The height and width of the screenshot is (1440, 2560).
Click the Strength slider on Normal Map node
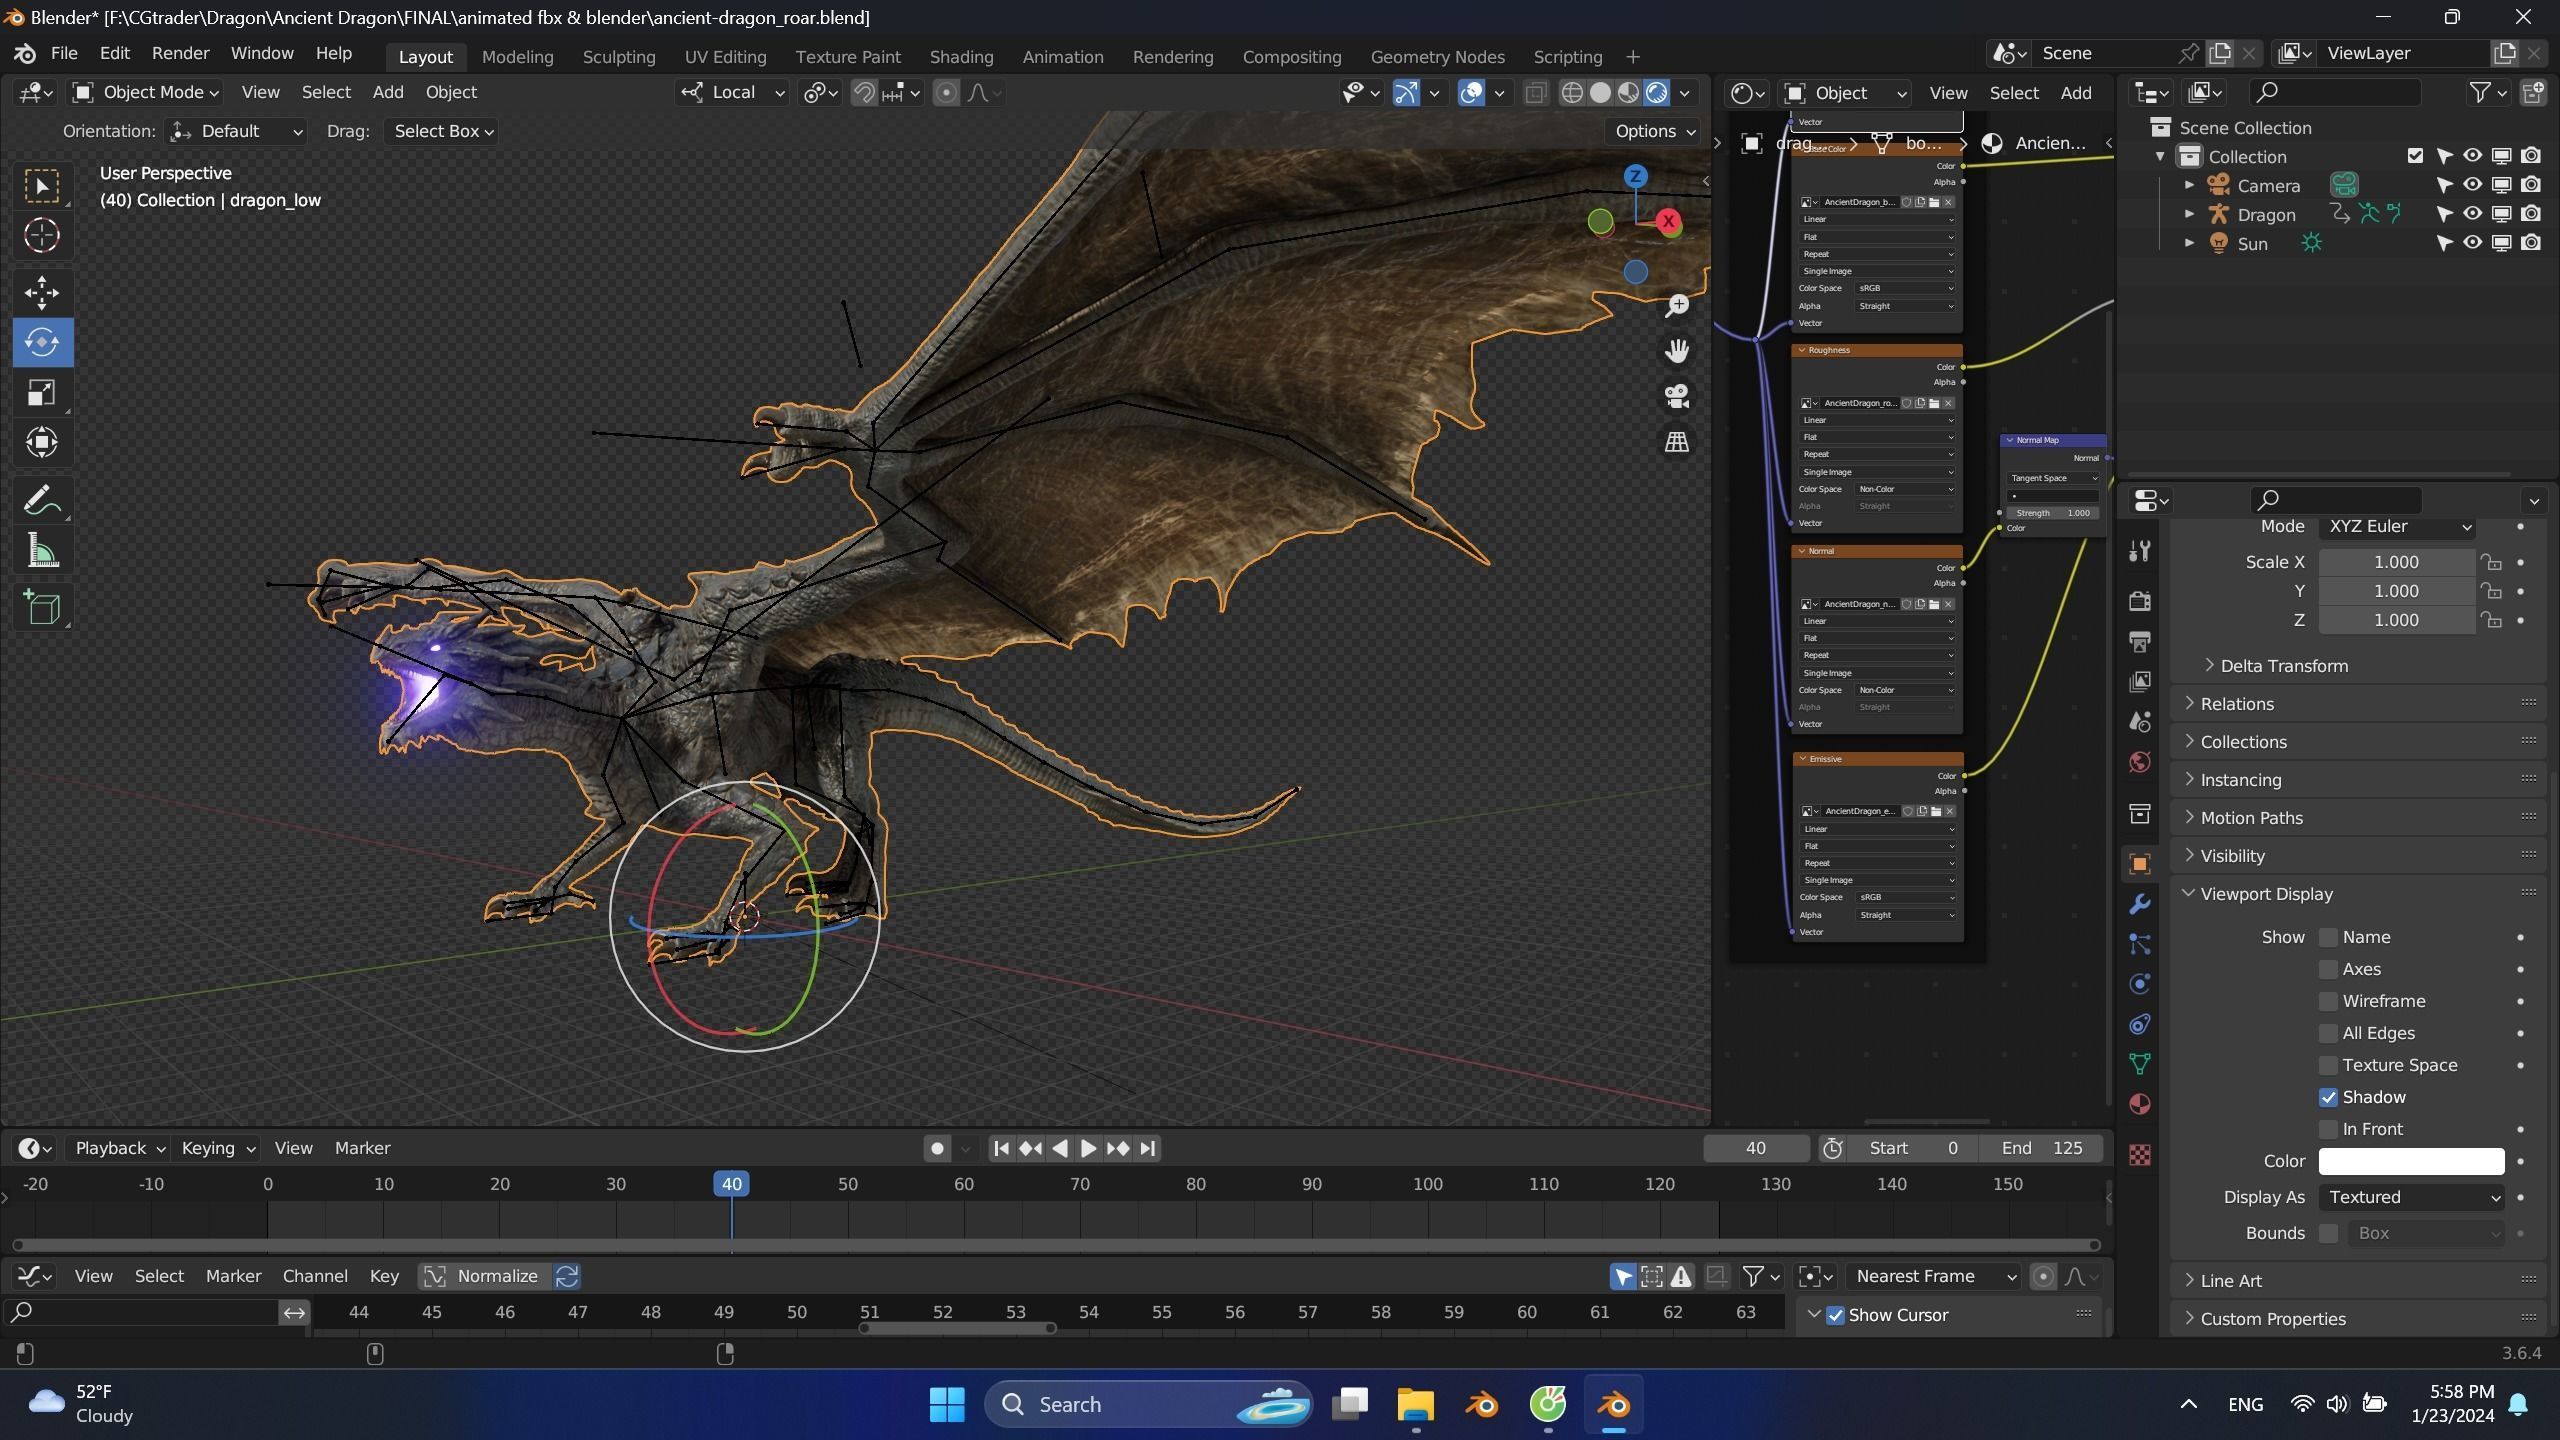tap(2054, 513)
